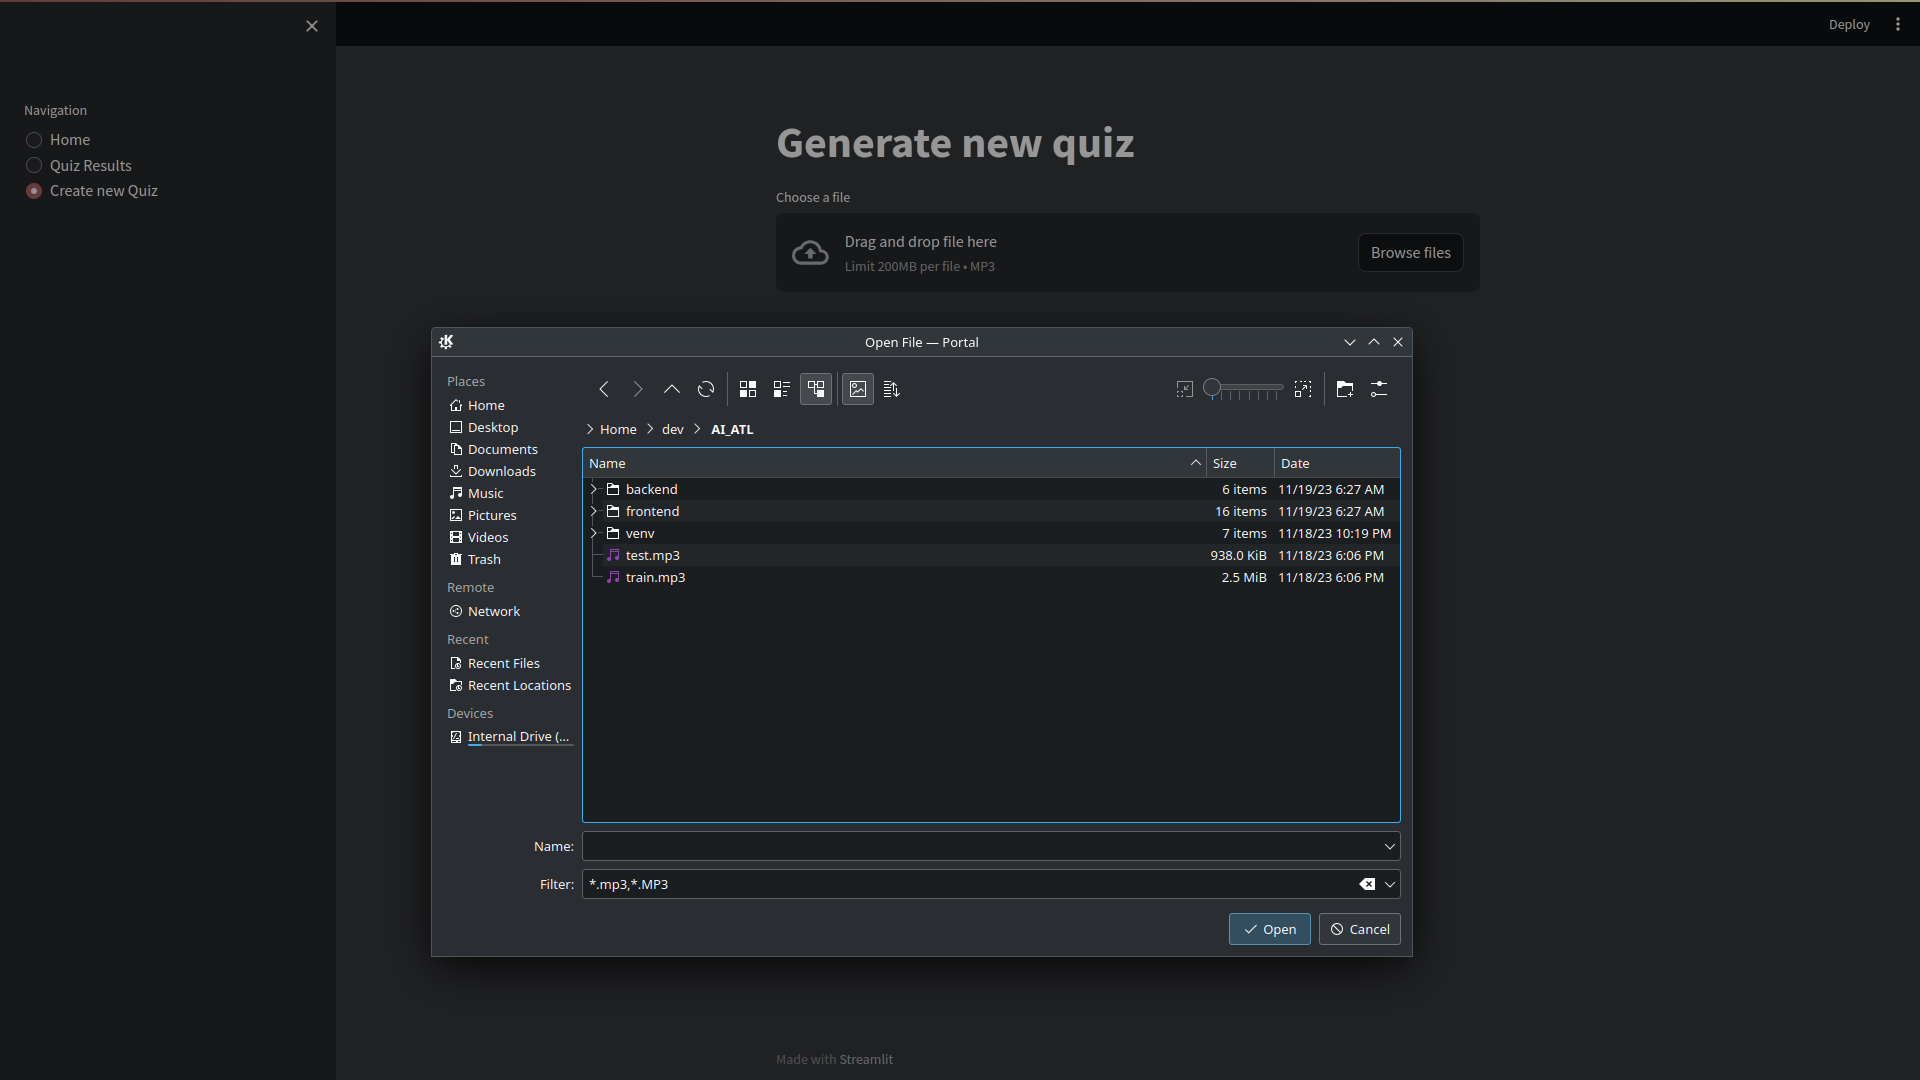Expand the venv folder
This screenshot has width=1920, height=1080.
(x=594, y=533)
